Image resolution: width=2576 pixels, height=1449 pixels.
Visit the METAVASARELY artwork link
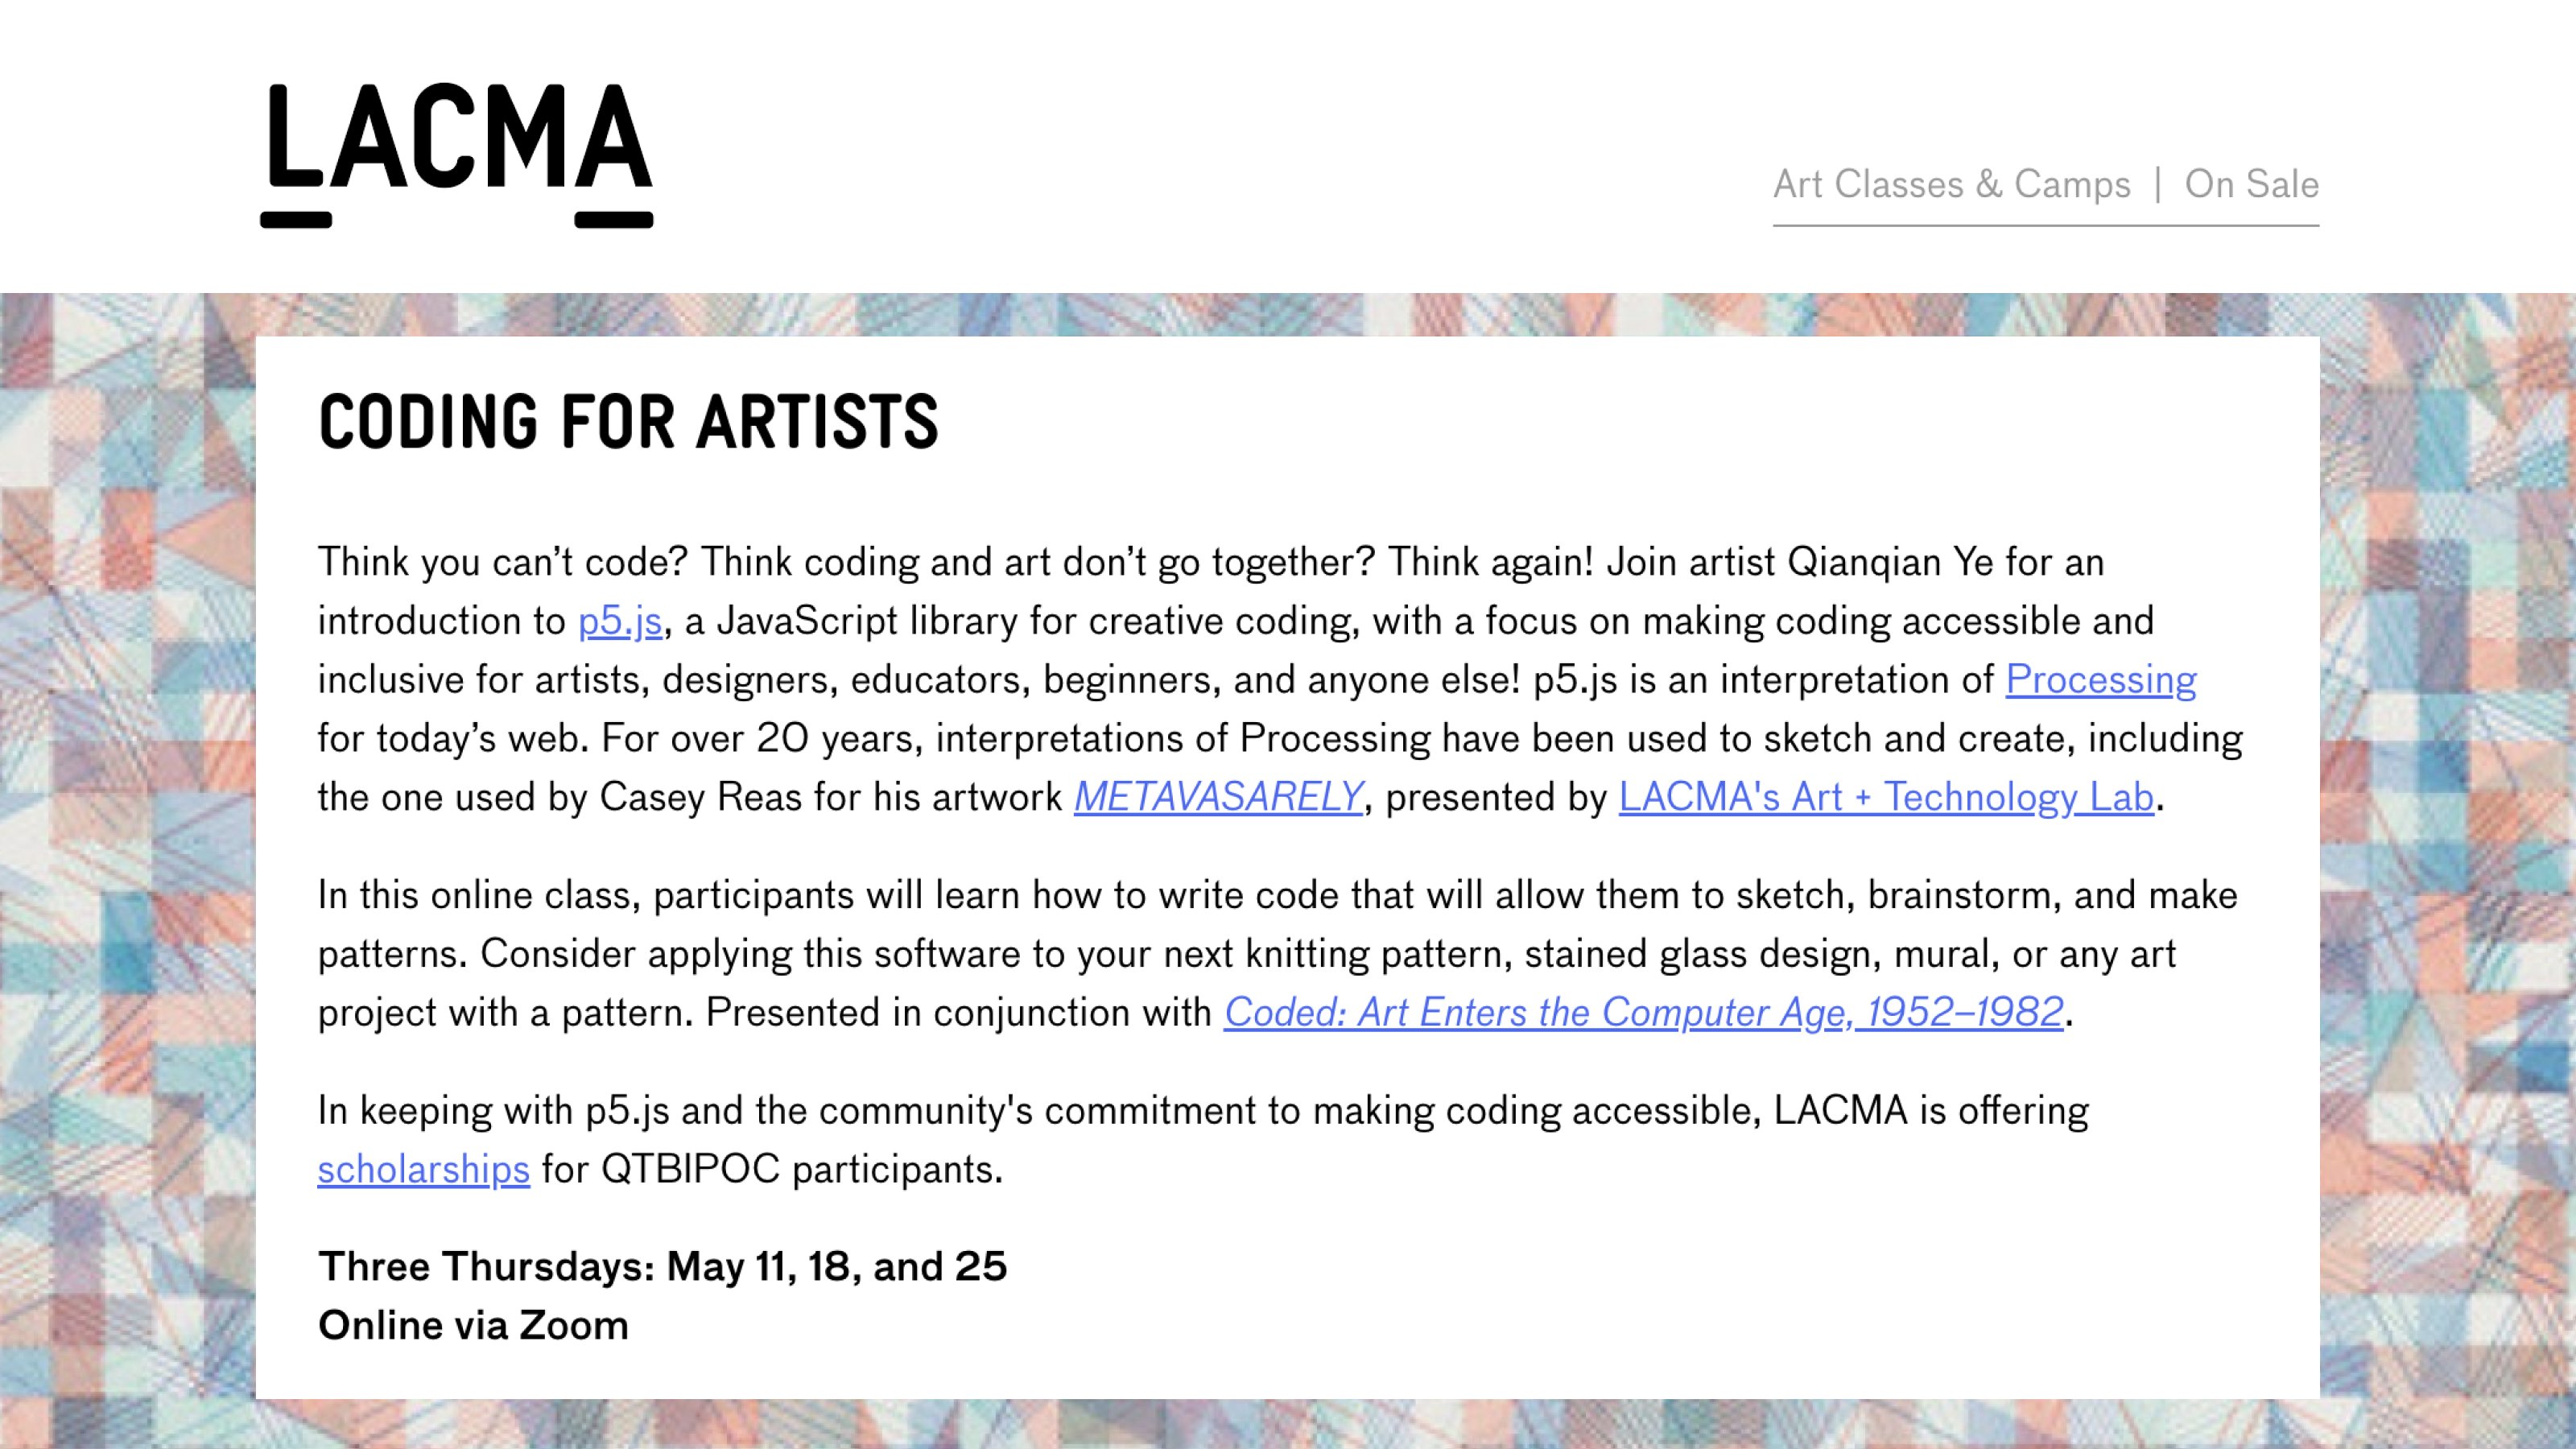pyautogui.click(x=1218, y=797)
